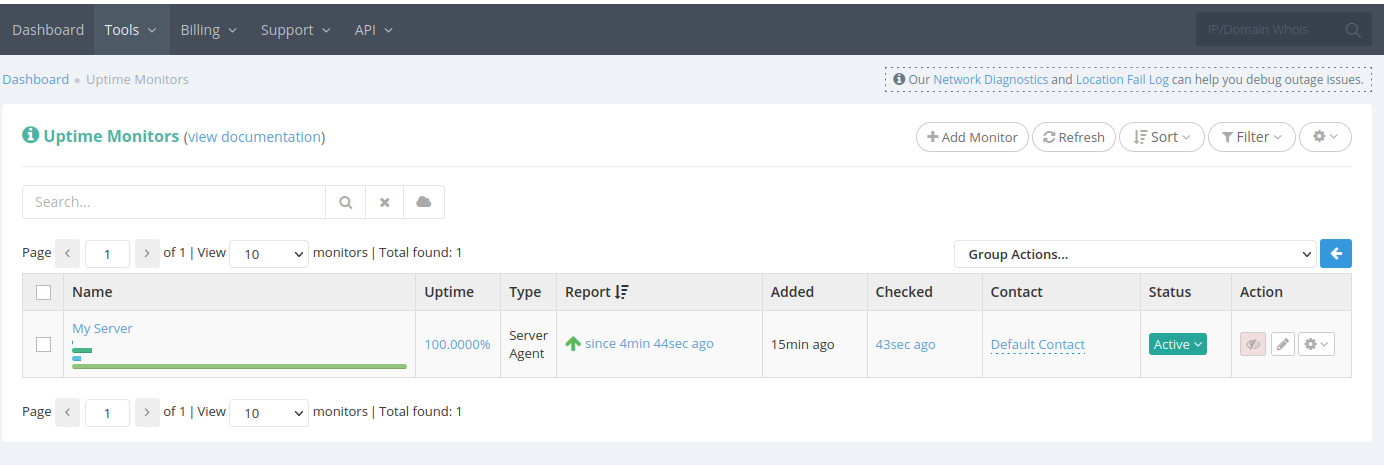Click the green uptime bar under My Server

(x=239, y=367)
